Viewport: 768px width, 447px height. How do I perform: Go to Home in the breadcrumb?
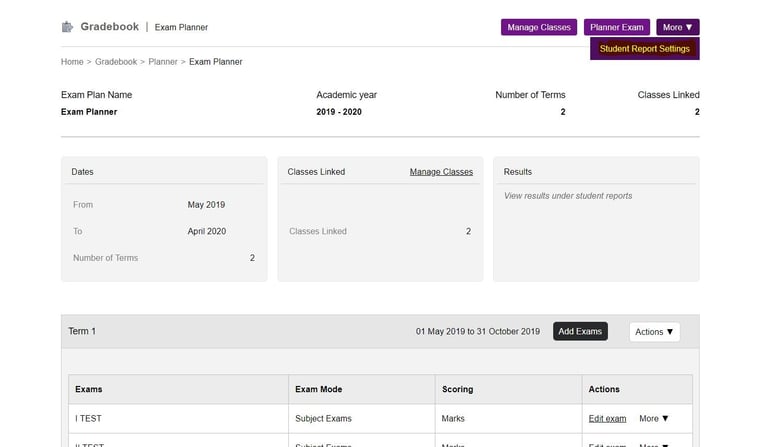point(72,62)
